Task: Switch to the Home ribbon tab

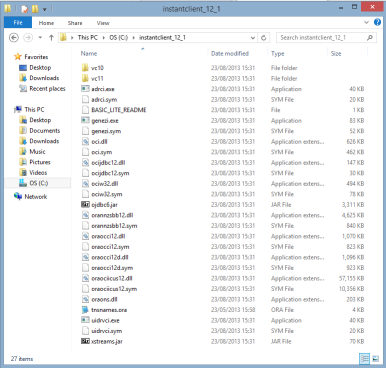Action: click(x=46, y=23)
